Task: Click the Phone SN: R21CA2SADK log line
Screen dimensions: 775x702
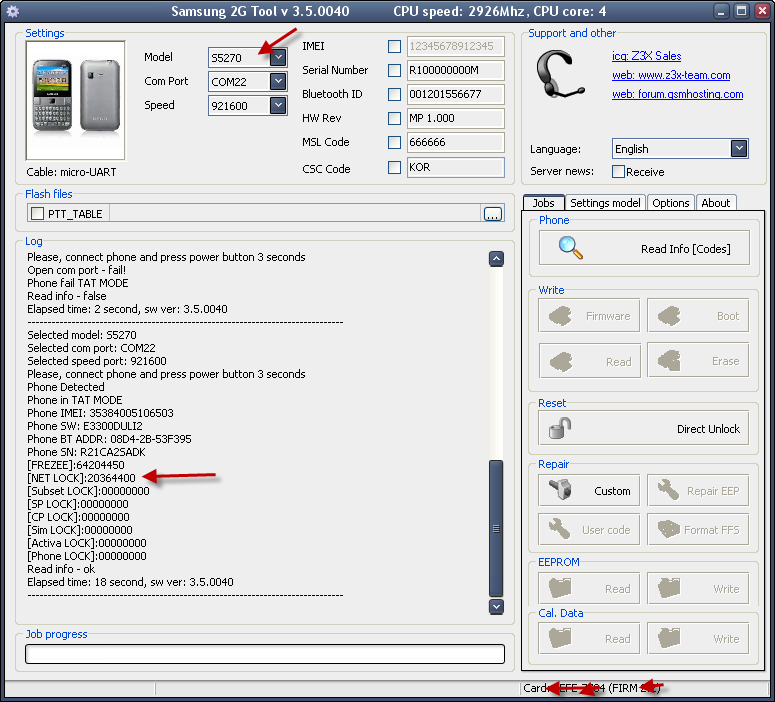Action: [86, 452]
